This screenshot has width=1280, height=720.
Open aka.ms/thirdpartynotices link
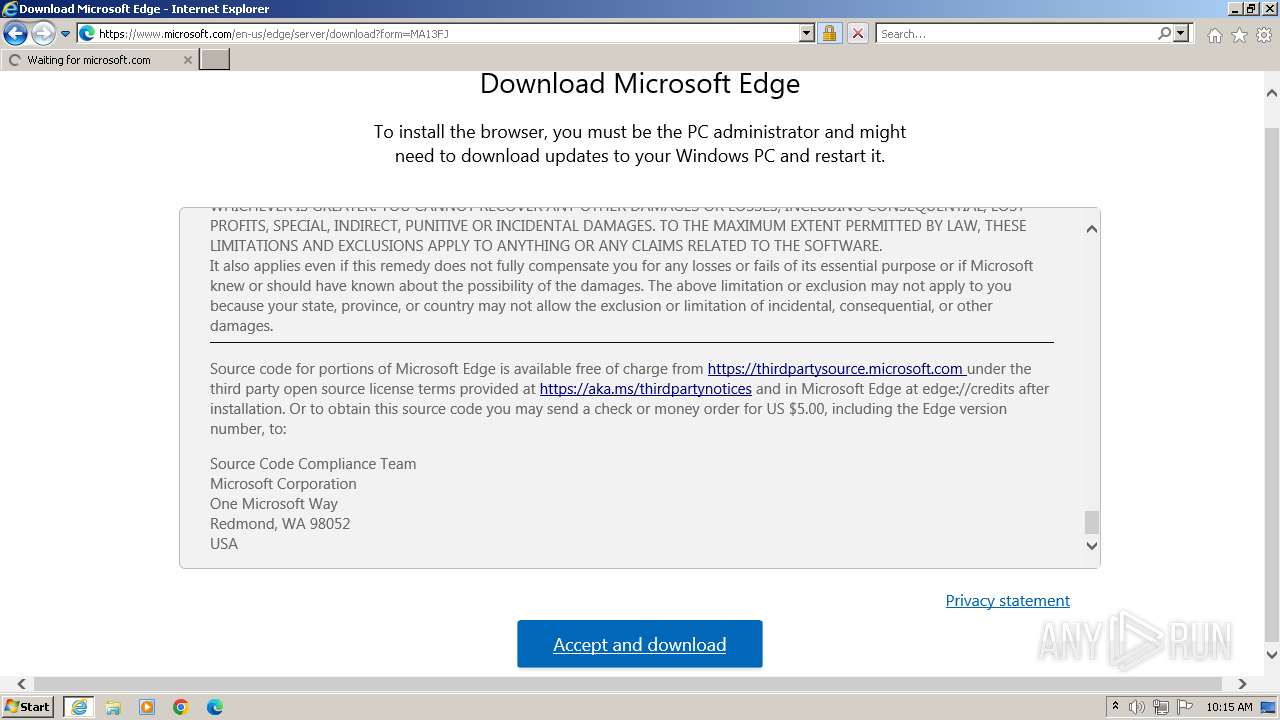click(x=646, y=389)
